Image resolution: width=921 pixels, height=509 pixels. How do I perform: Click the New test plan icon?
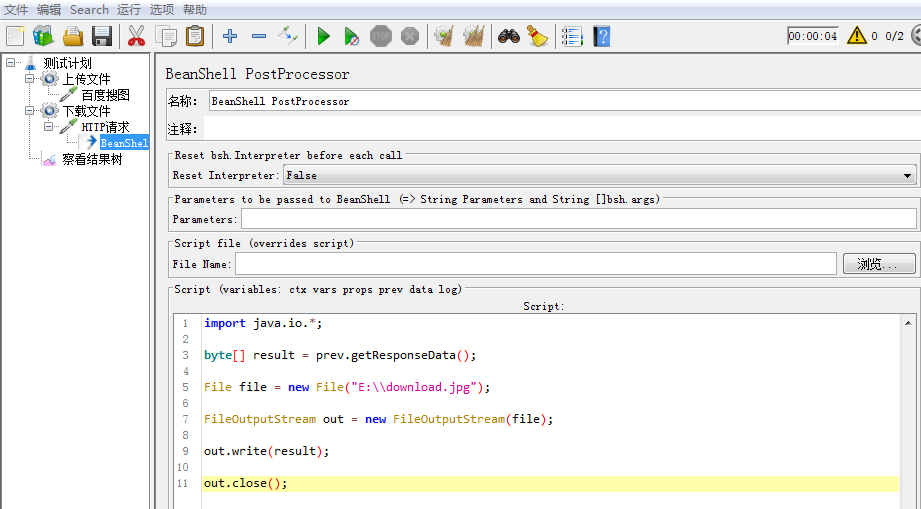tap(15, 36)
